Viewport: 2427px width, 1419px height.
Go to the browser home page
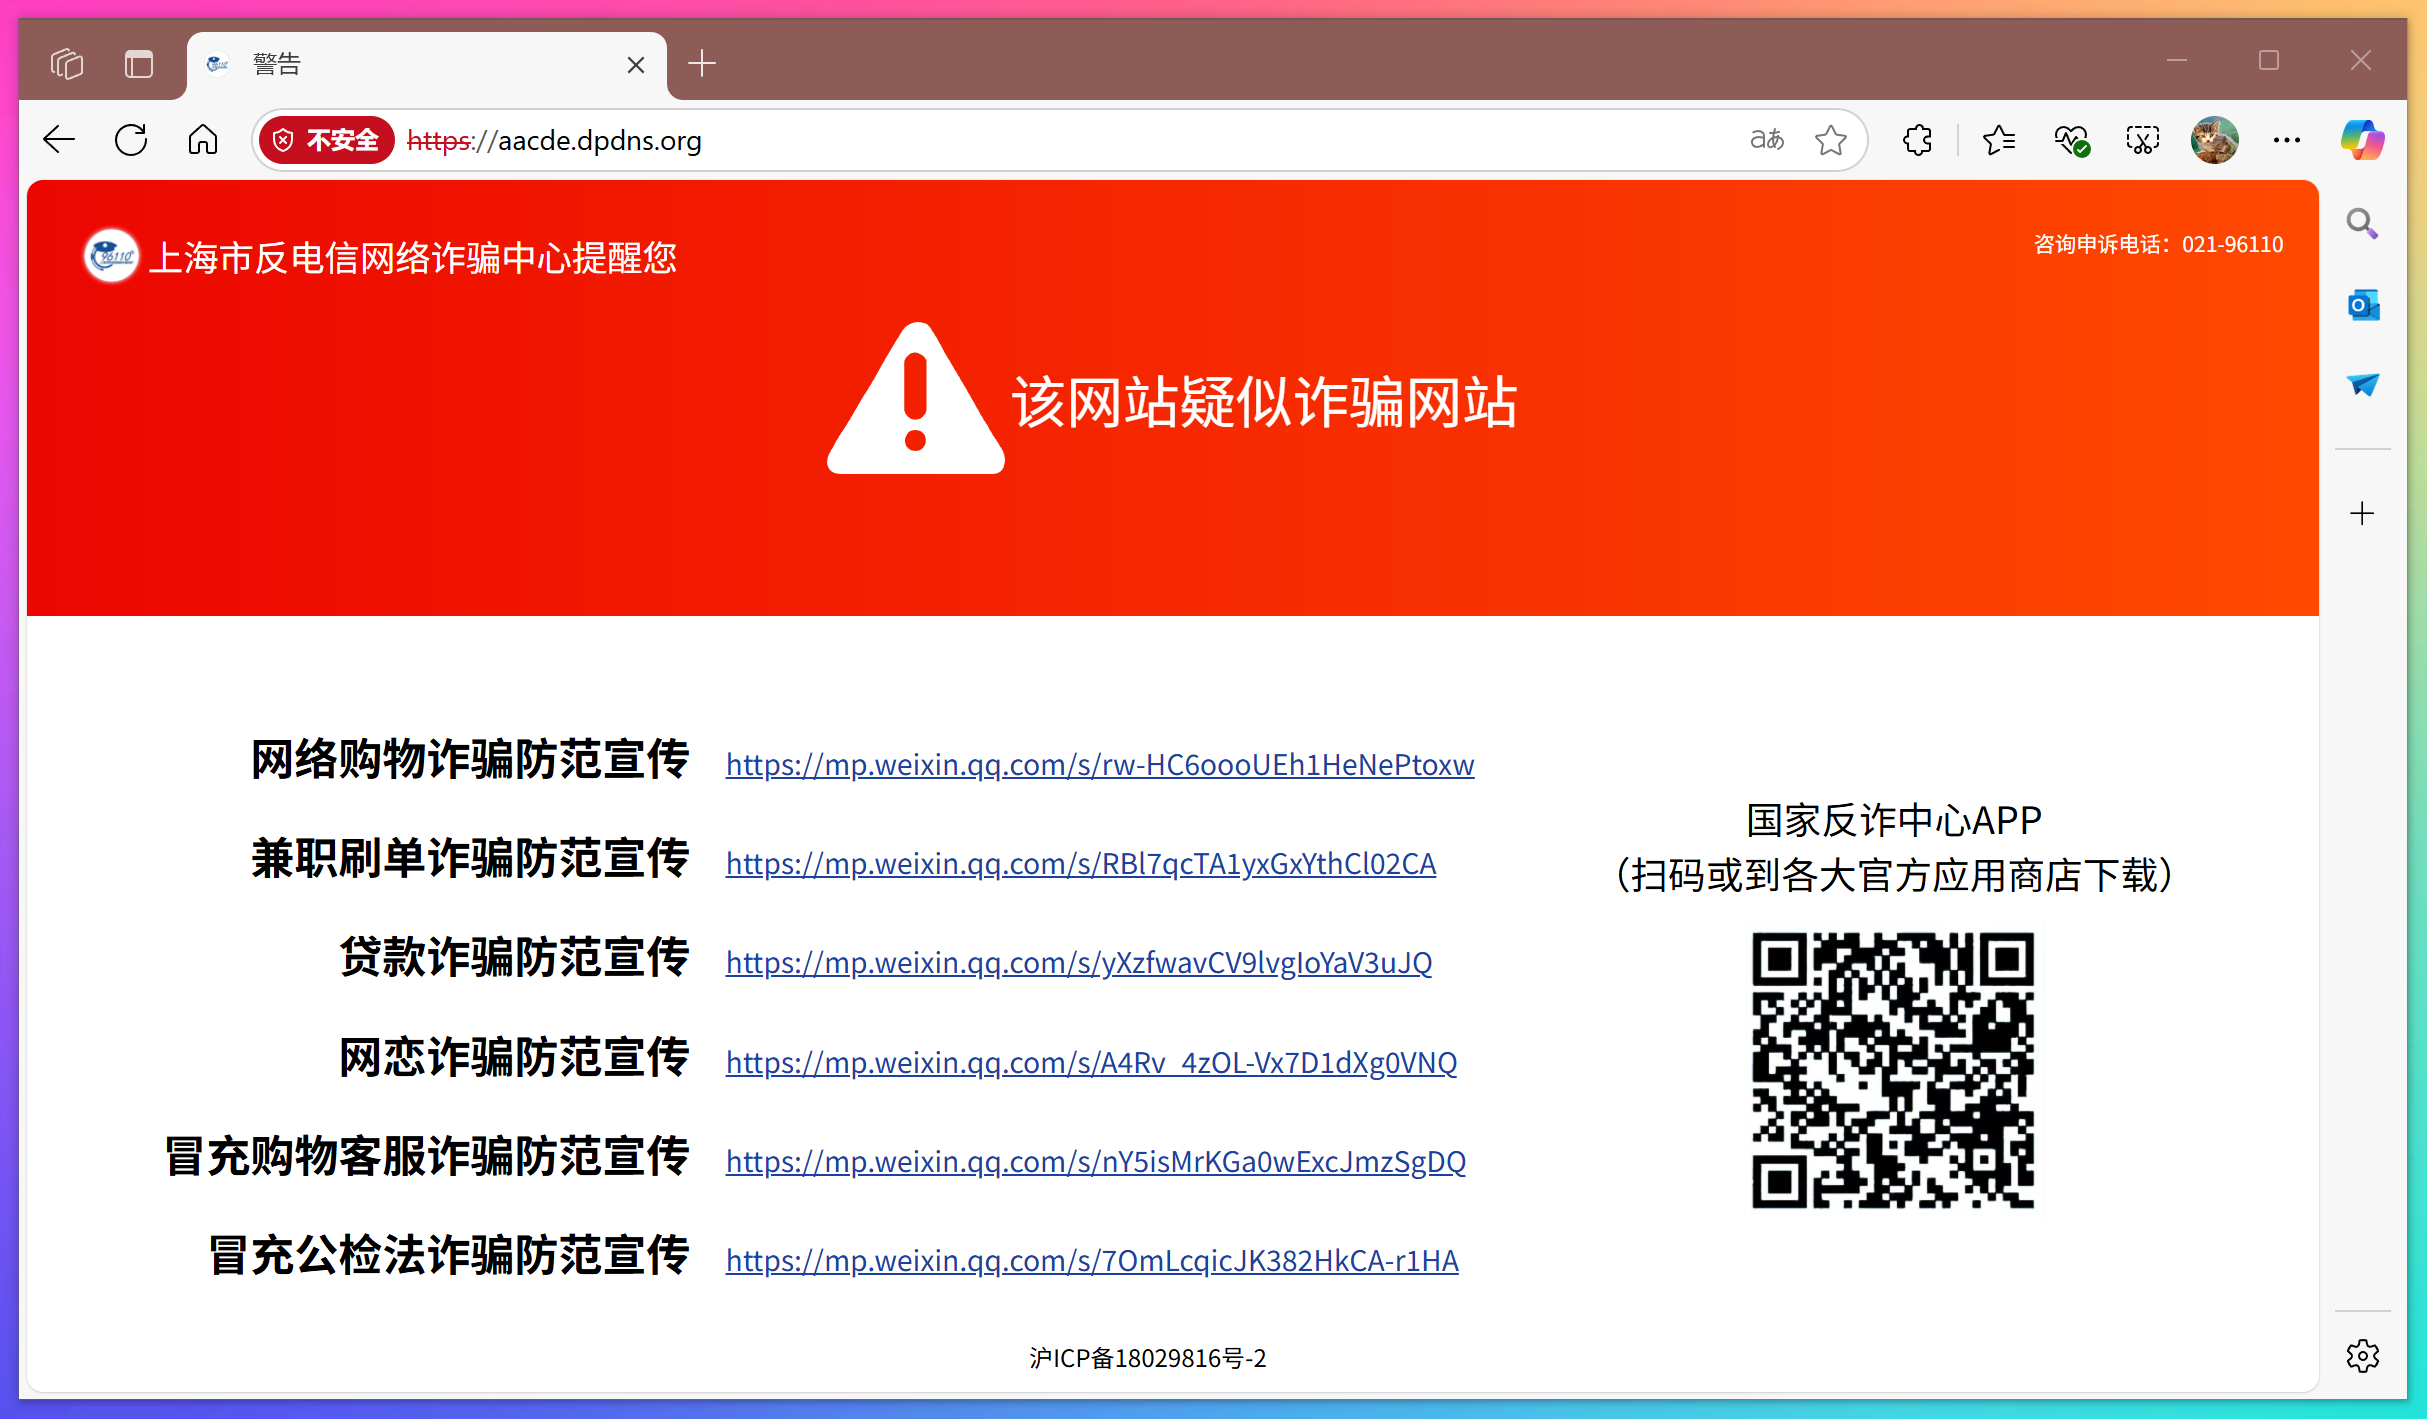point(203,140)
